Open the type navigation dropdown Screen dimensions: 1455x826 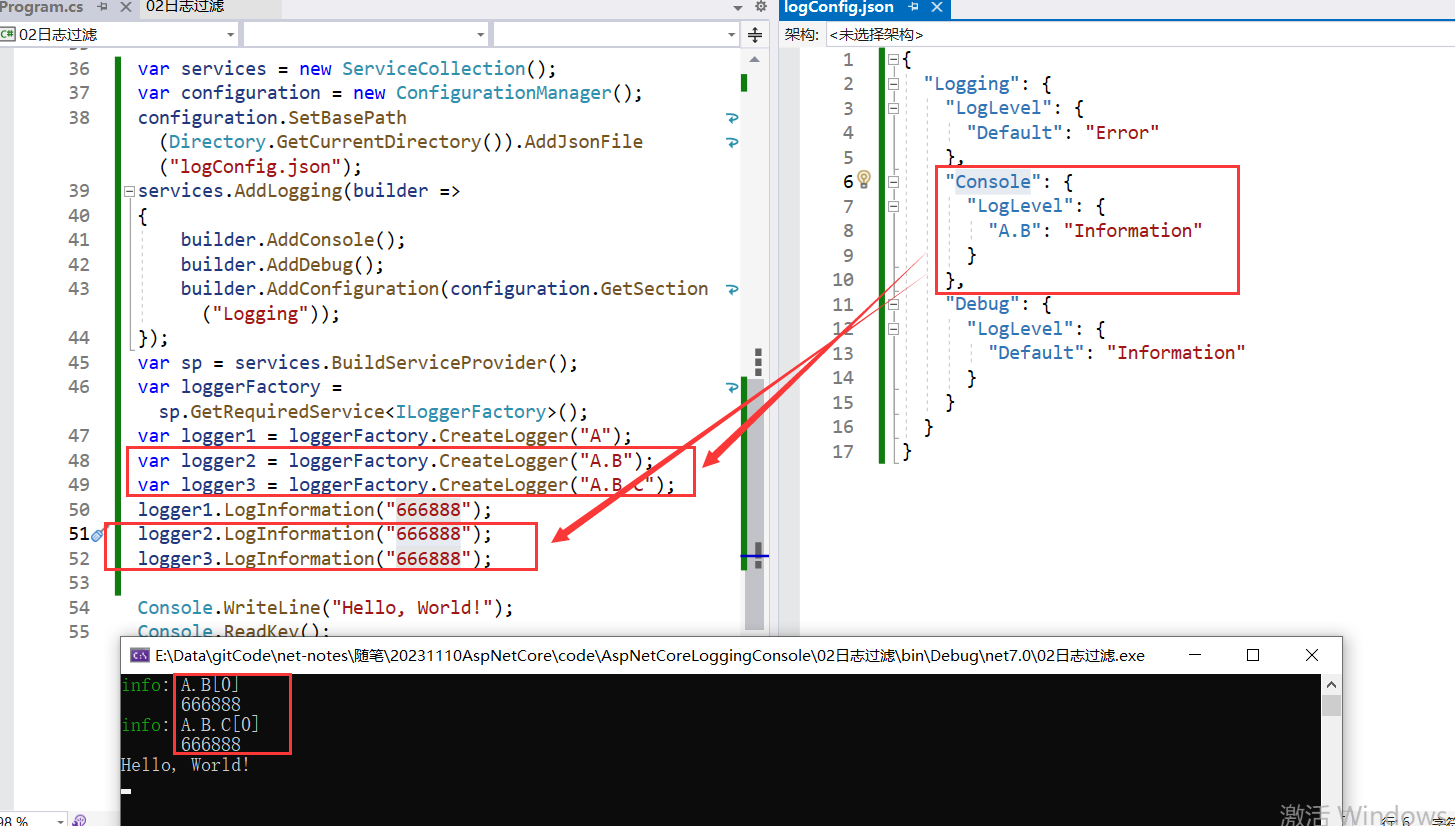(366, 35)
